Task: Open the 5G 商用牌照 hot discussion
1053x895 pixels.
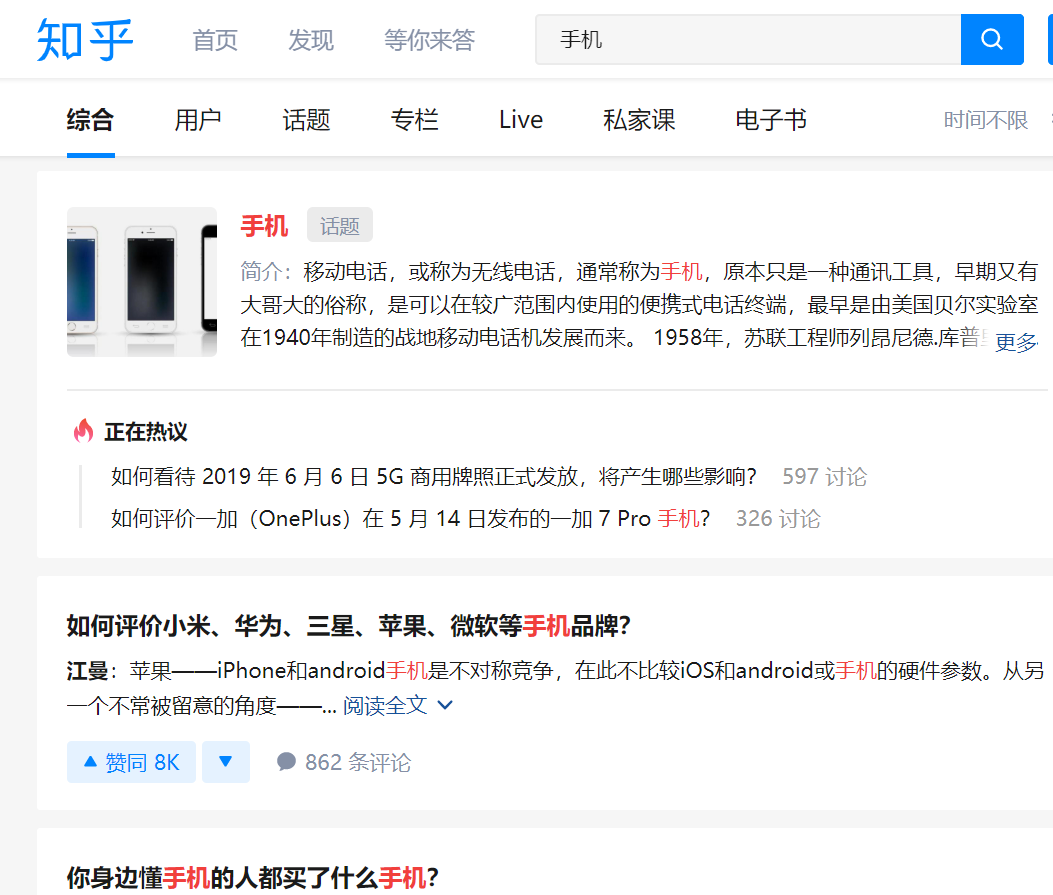Action: click(x=434, y=477)
